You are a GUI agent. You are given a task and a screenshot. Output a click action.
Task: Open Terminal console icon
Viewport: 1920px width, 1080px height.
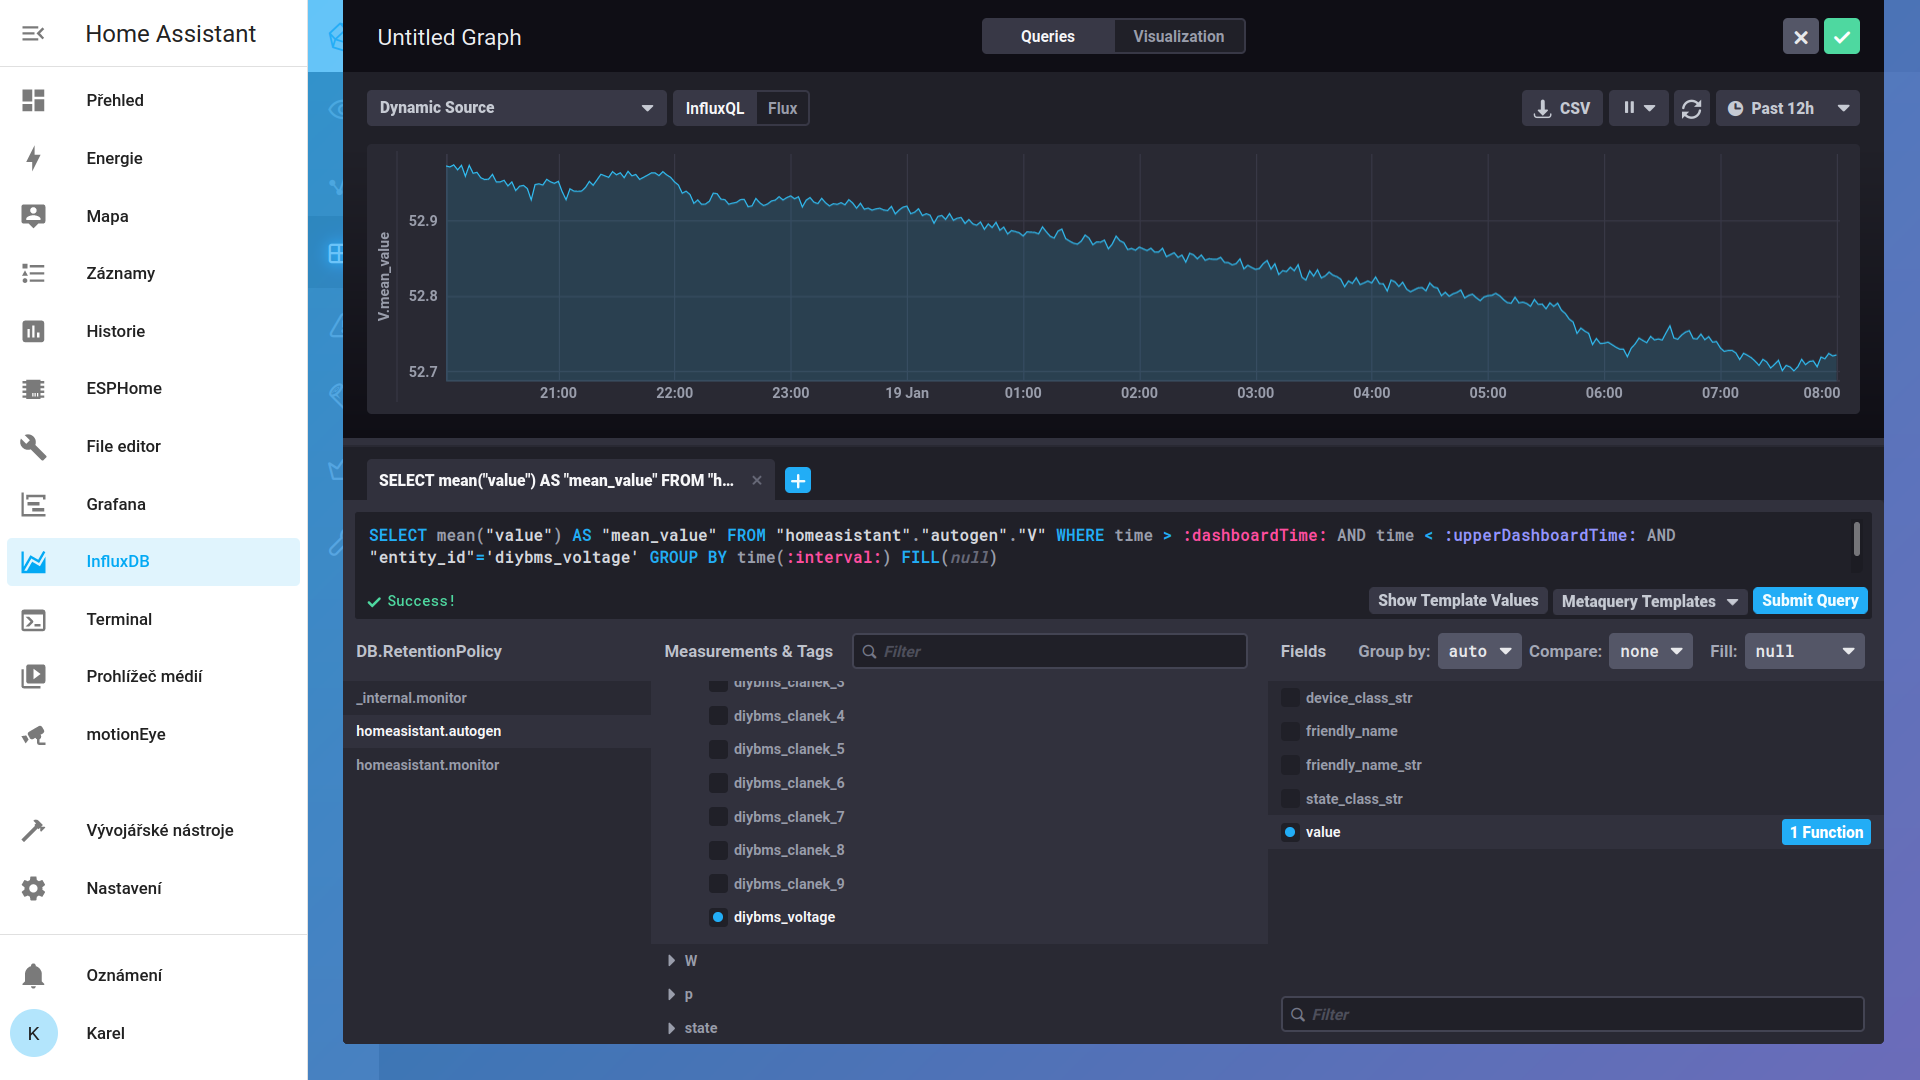[x=33, y=619]
